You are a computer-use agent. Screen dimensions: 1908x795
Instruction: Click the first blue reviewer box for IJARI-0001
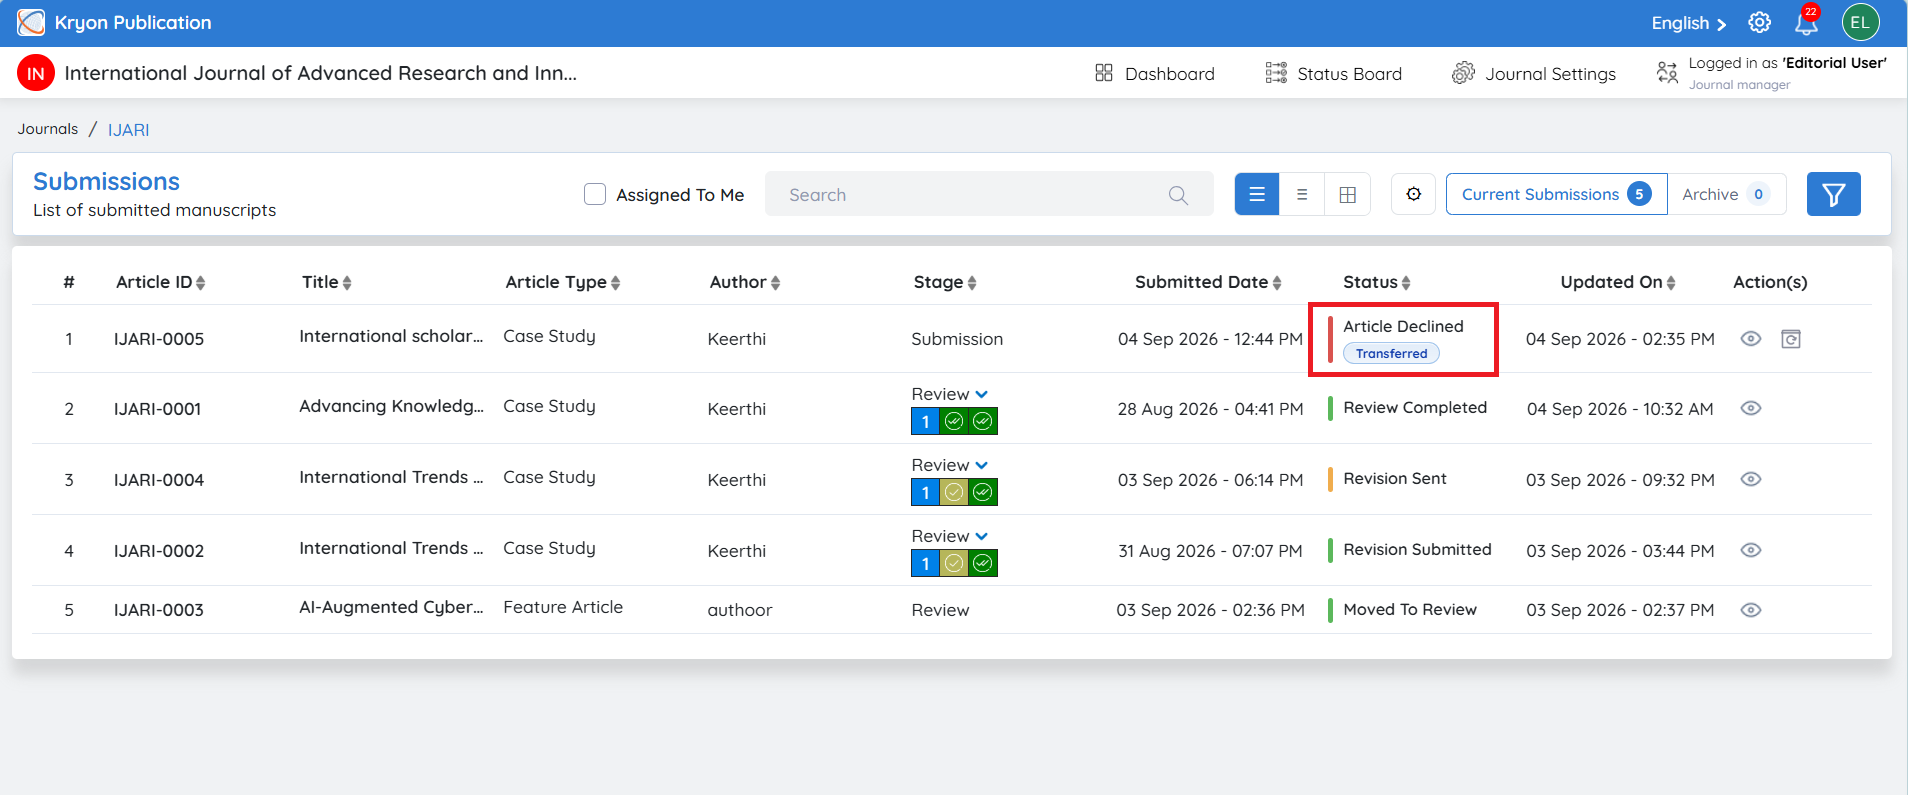(925, 421)
